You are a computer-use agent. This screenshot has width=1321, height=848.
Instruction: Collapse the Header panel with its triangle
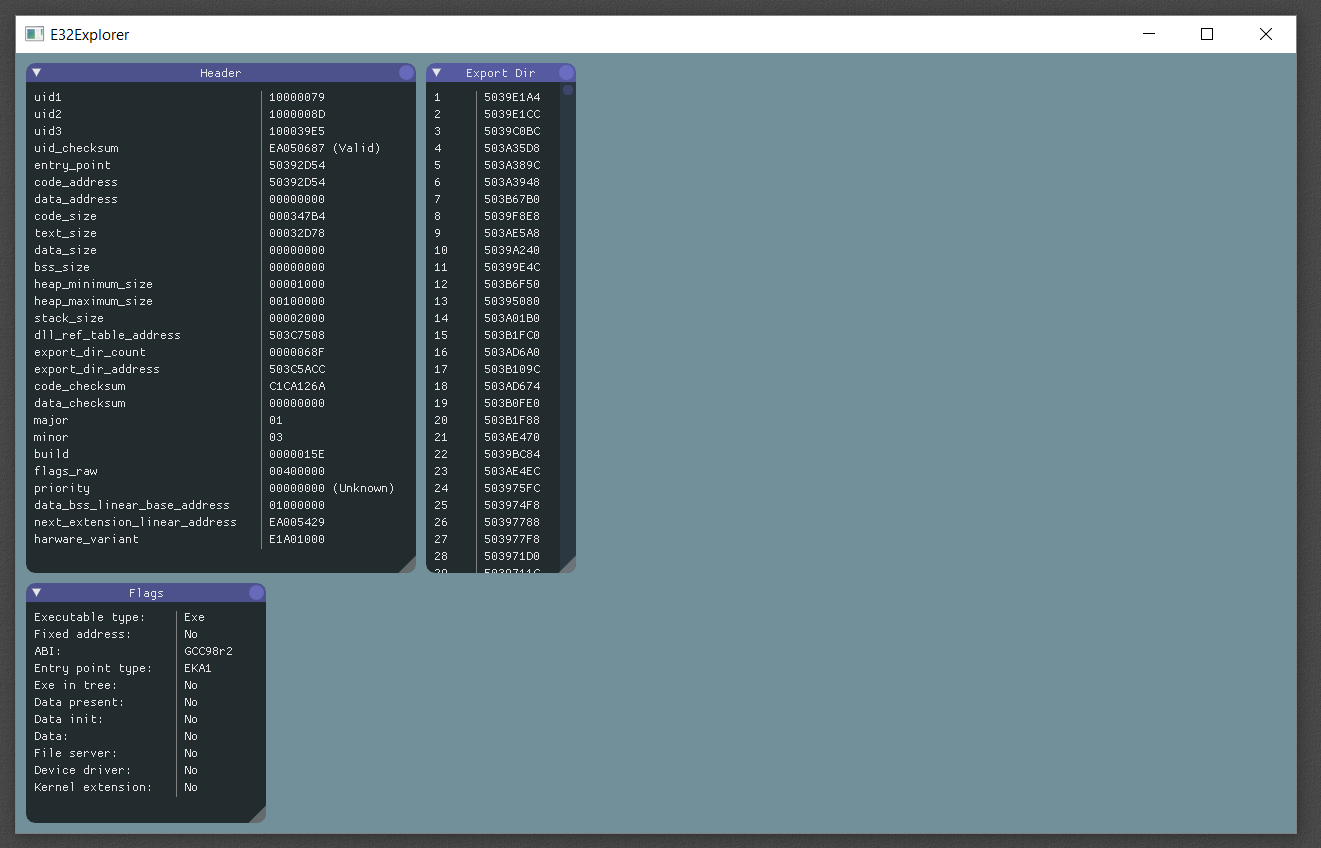36,72
